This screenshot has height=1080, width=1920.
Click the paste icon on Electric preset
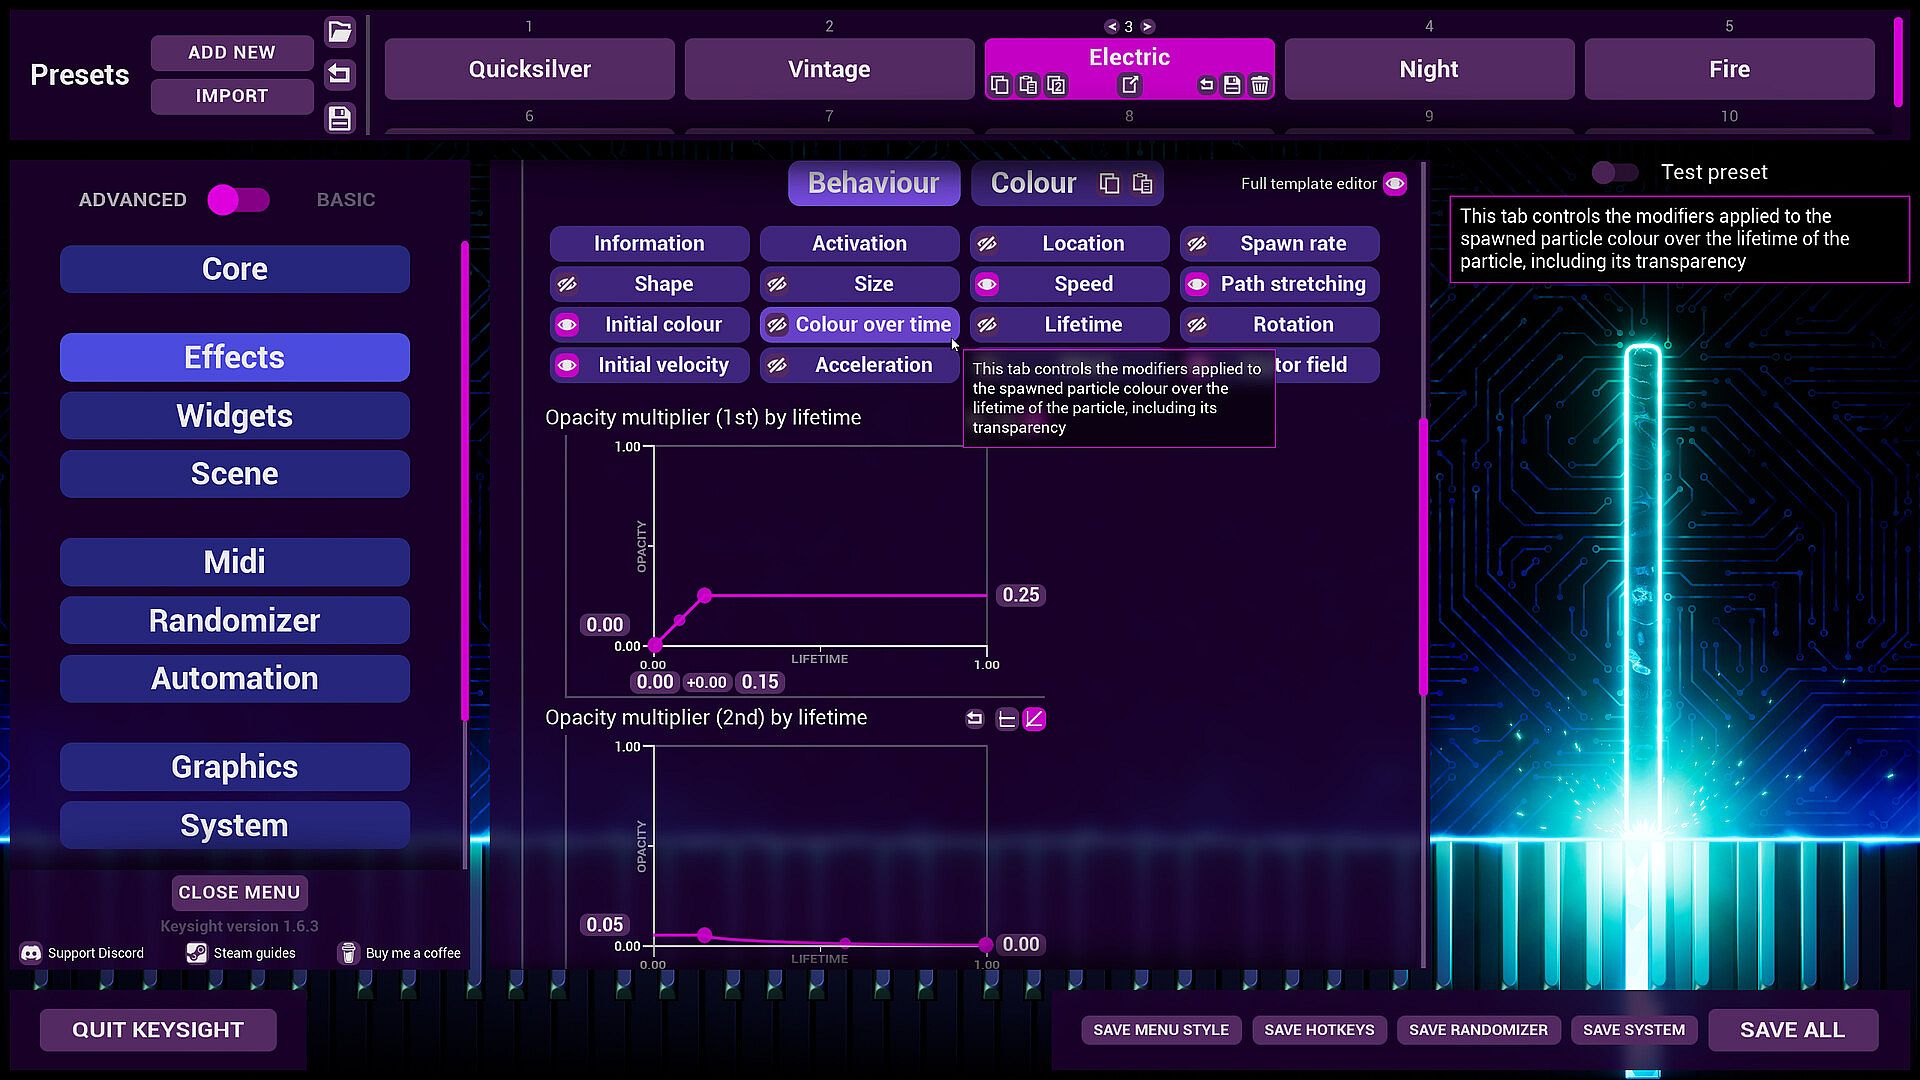coord(1027,86)
